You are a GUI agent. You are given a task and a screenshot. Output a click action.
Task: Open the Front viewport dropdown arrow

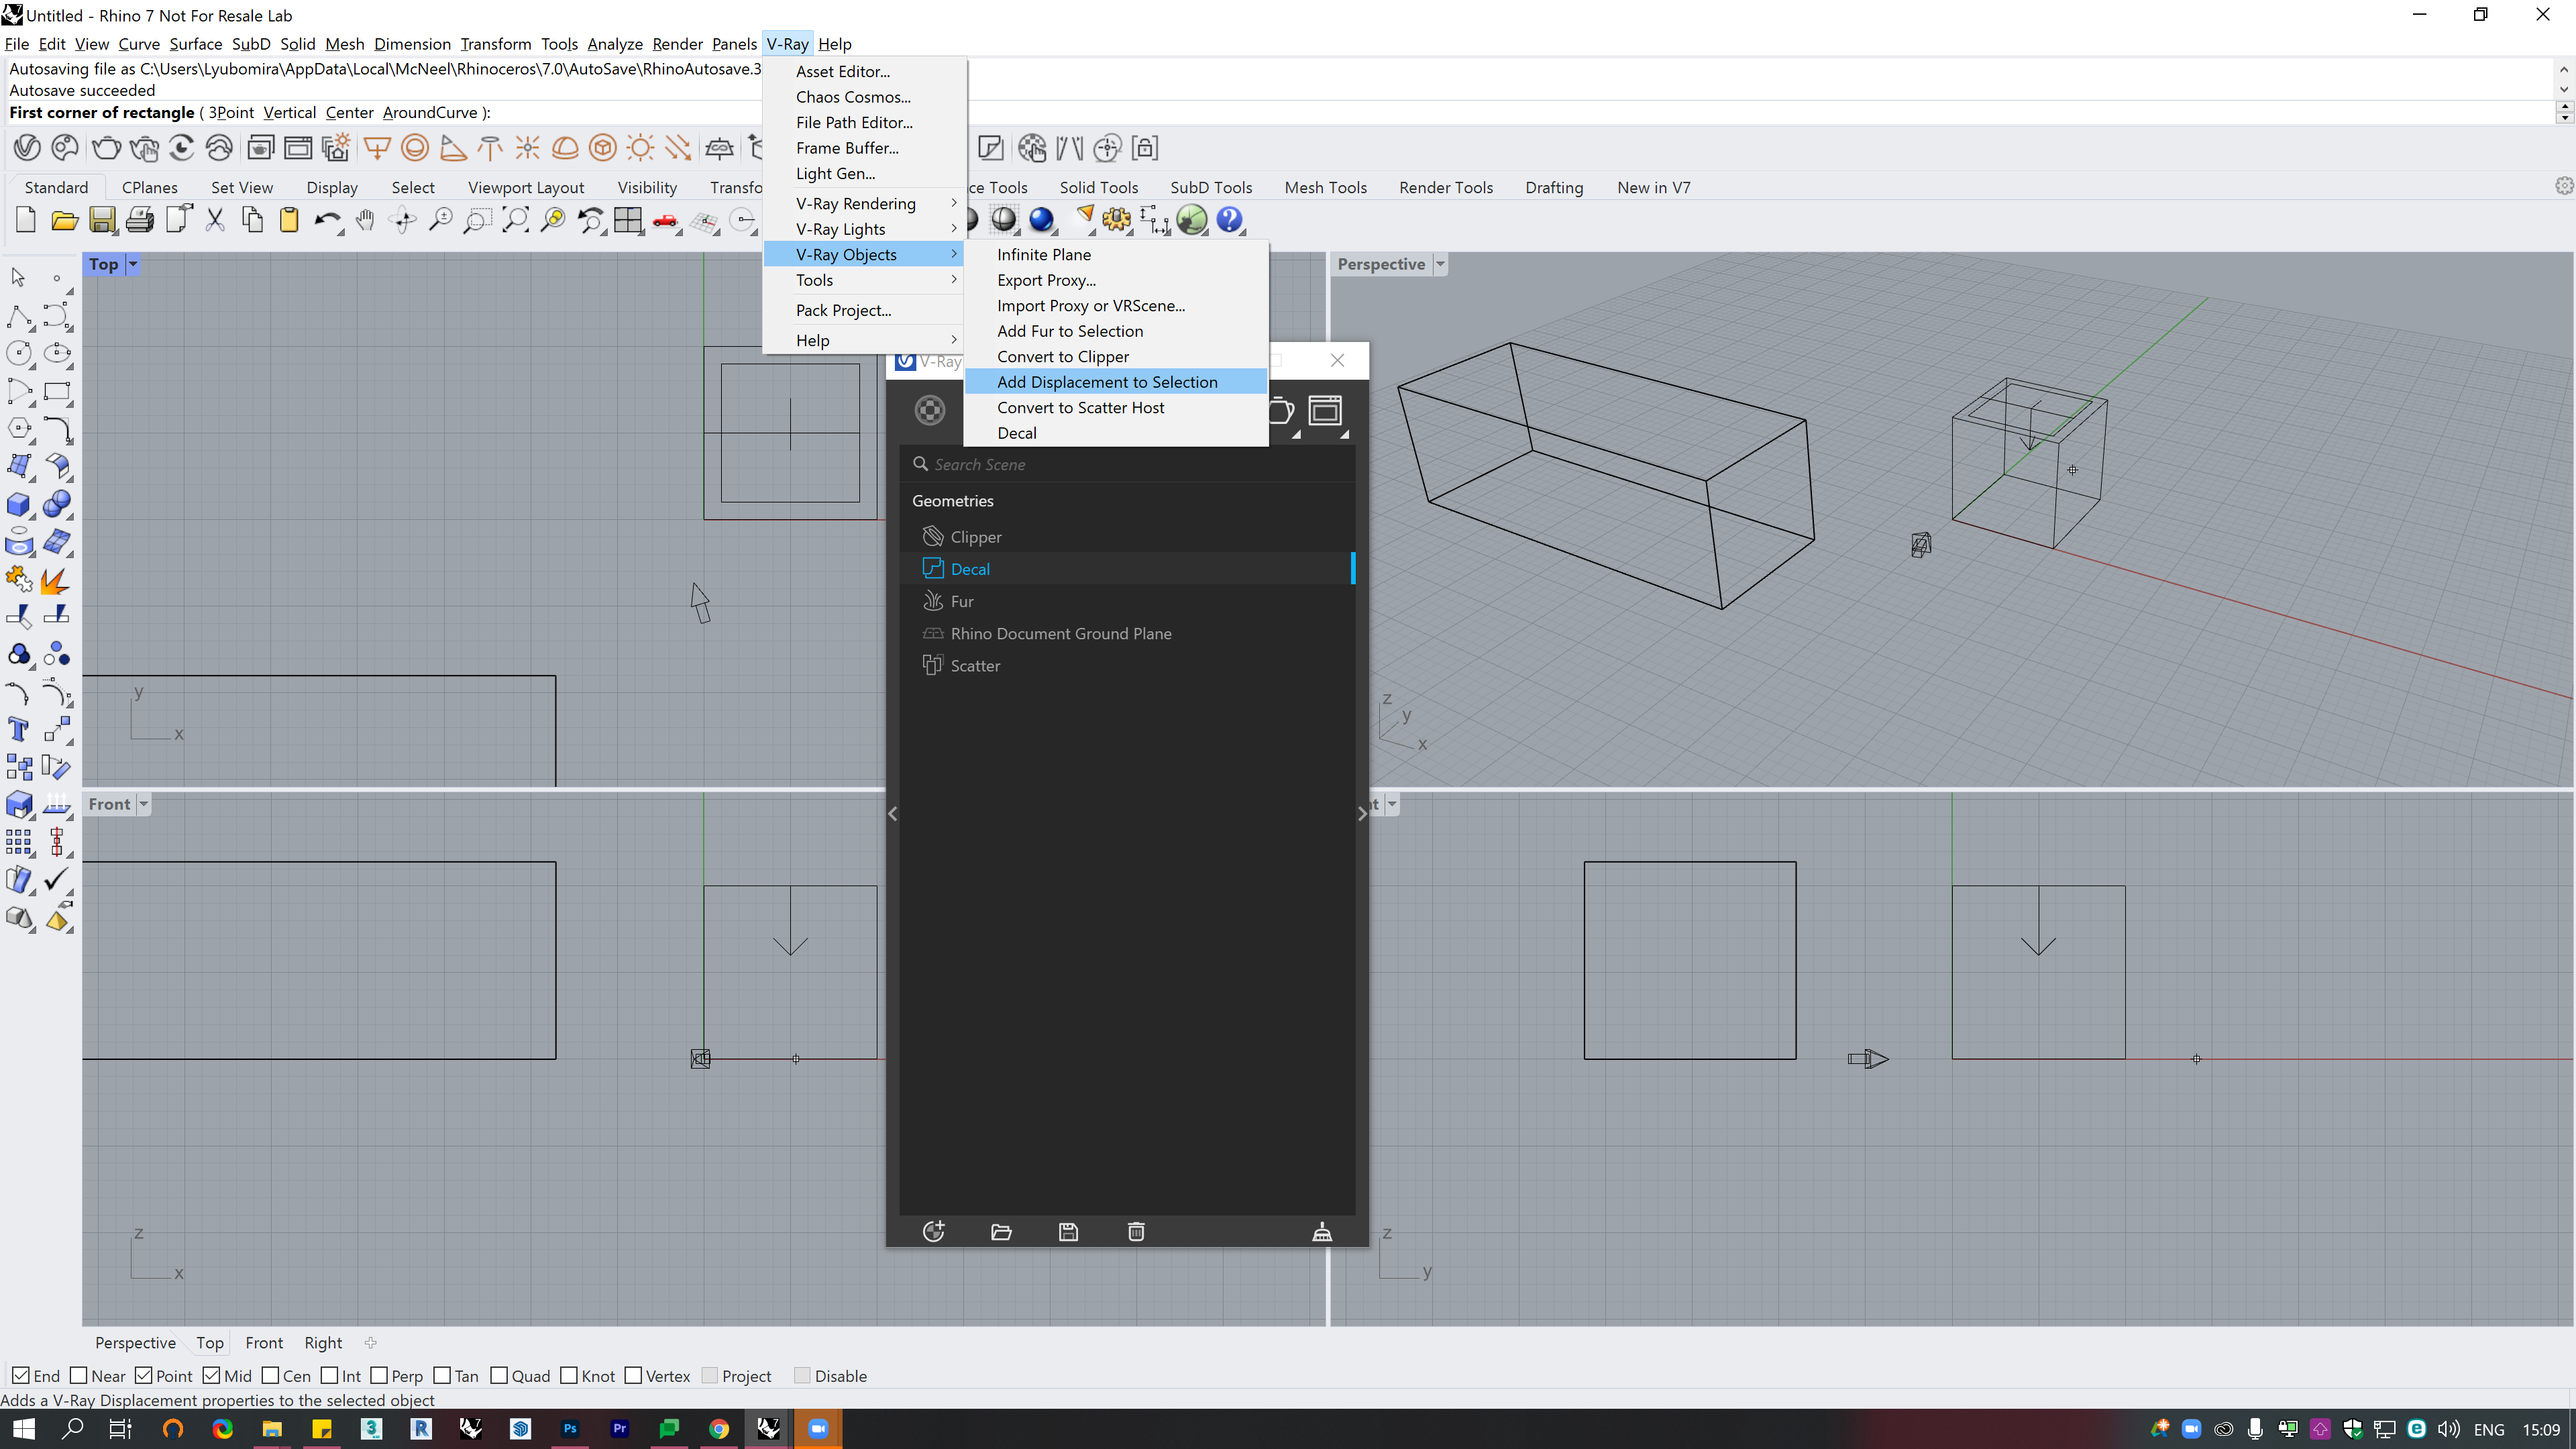click(144, 804)
